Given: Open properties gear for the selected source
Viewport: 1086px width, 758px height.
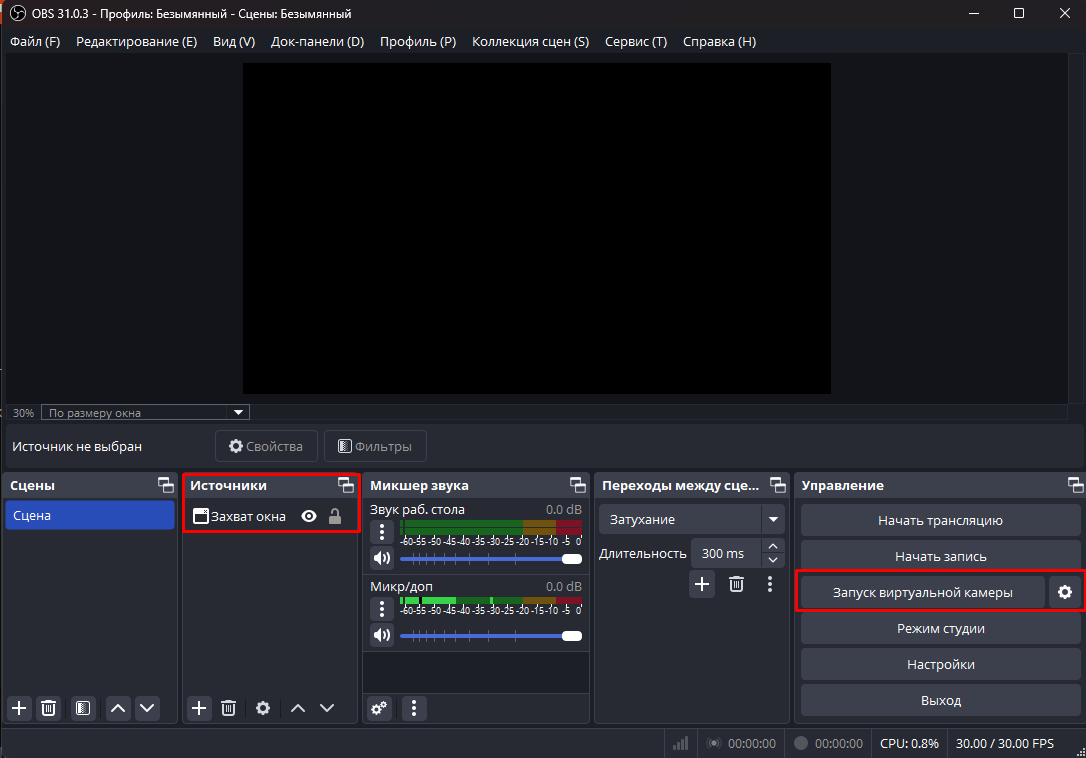Looking at the screenshot, I should 262,708.
